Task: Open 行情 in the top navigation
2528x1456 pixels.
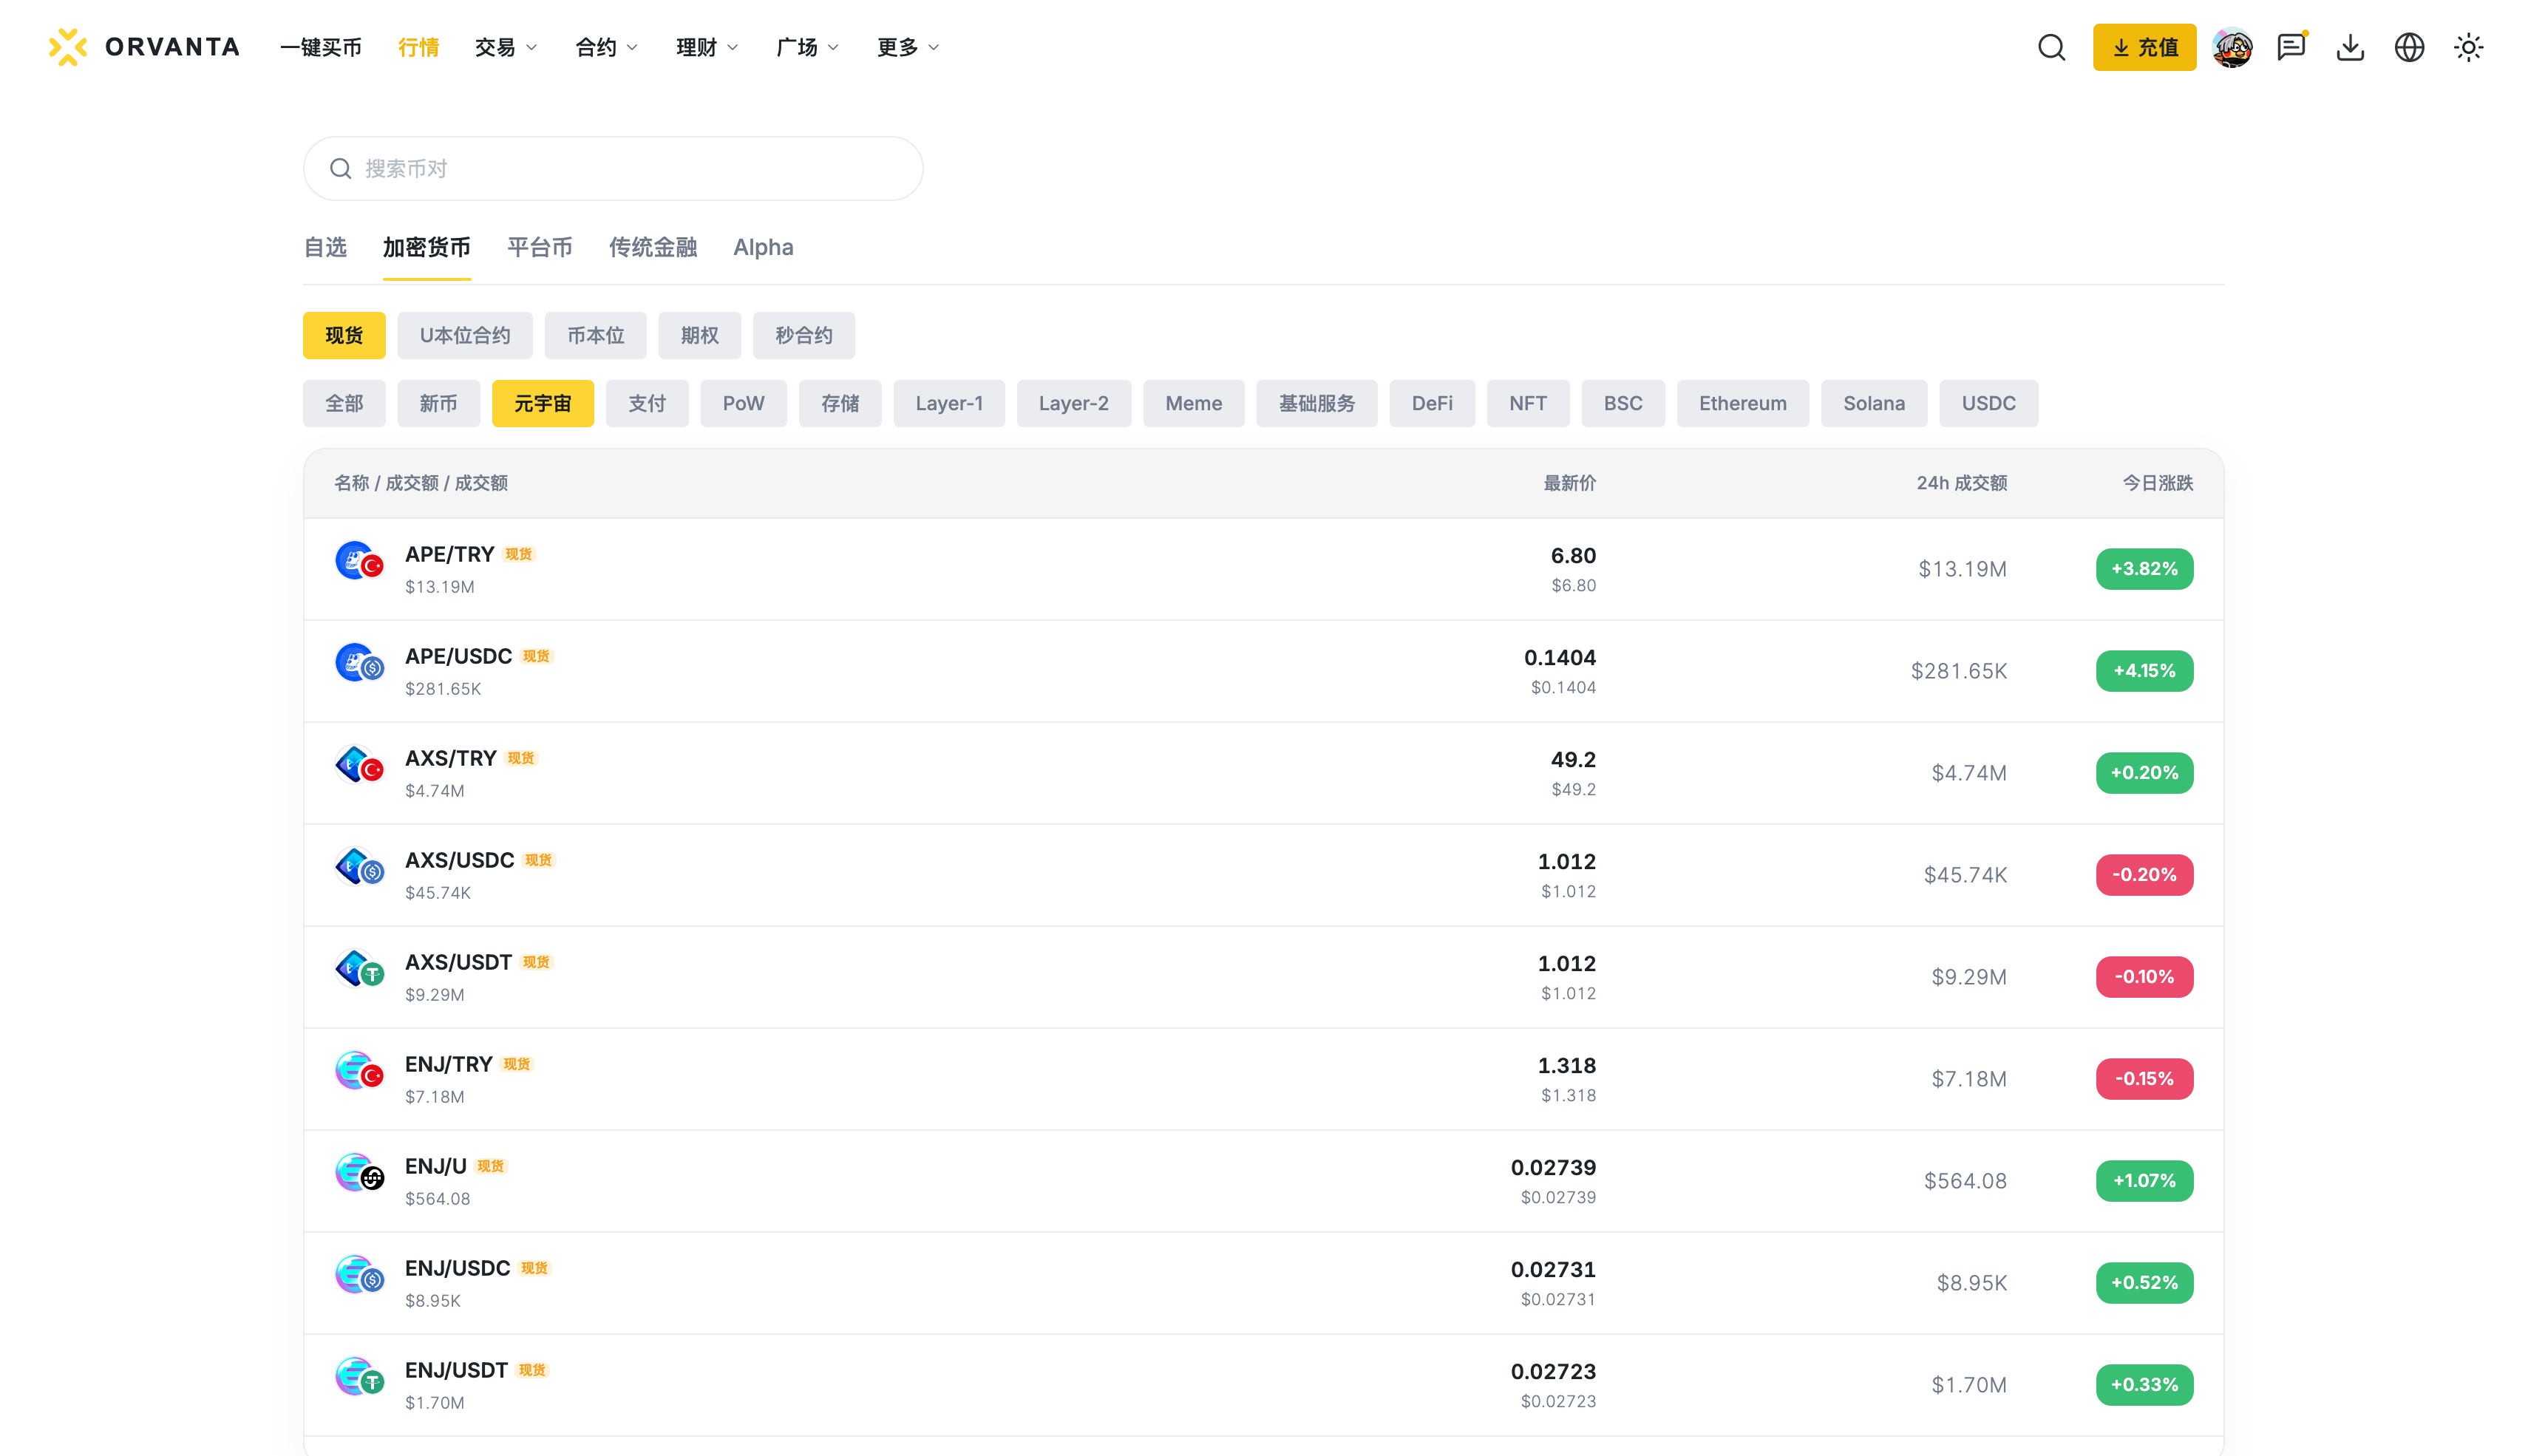Action: [418, 47]
